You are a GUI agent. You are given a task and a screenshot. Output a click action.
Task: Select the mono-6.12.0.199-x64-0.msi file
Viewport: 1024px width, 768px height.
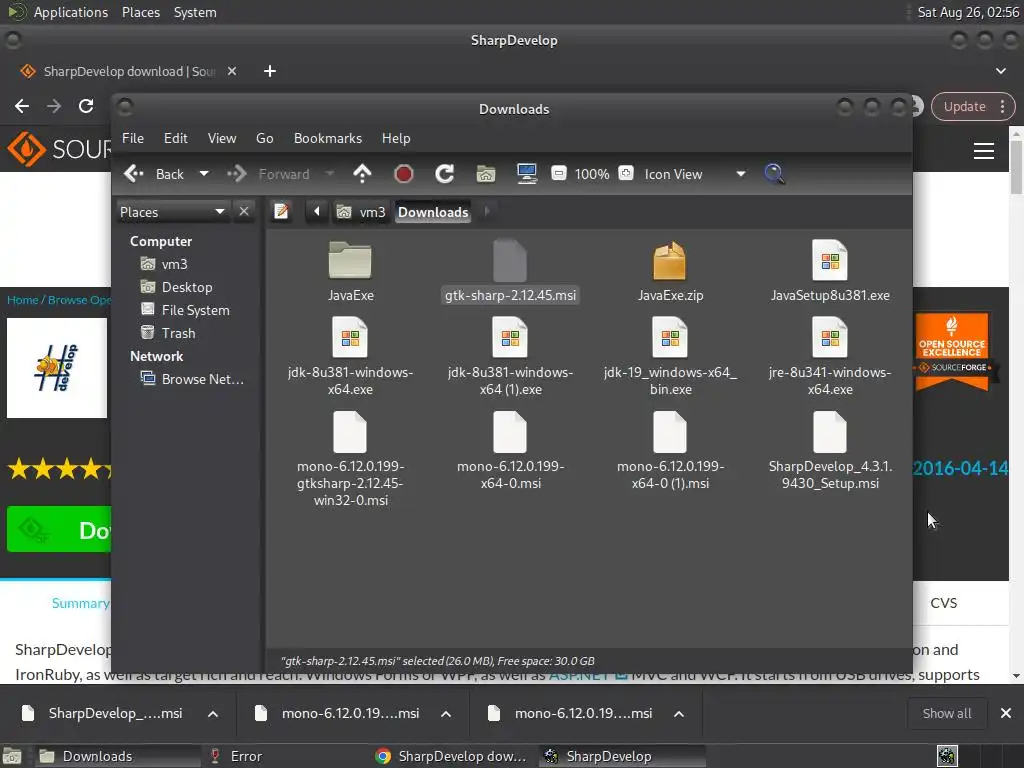[x=510, y=451]
